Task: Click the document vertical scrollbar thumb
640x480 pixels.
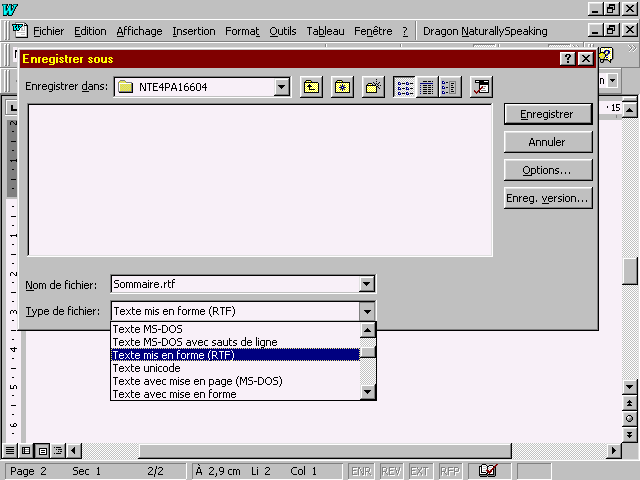Action: (x=630, y=271)
